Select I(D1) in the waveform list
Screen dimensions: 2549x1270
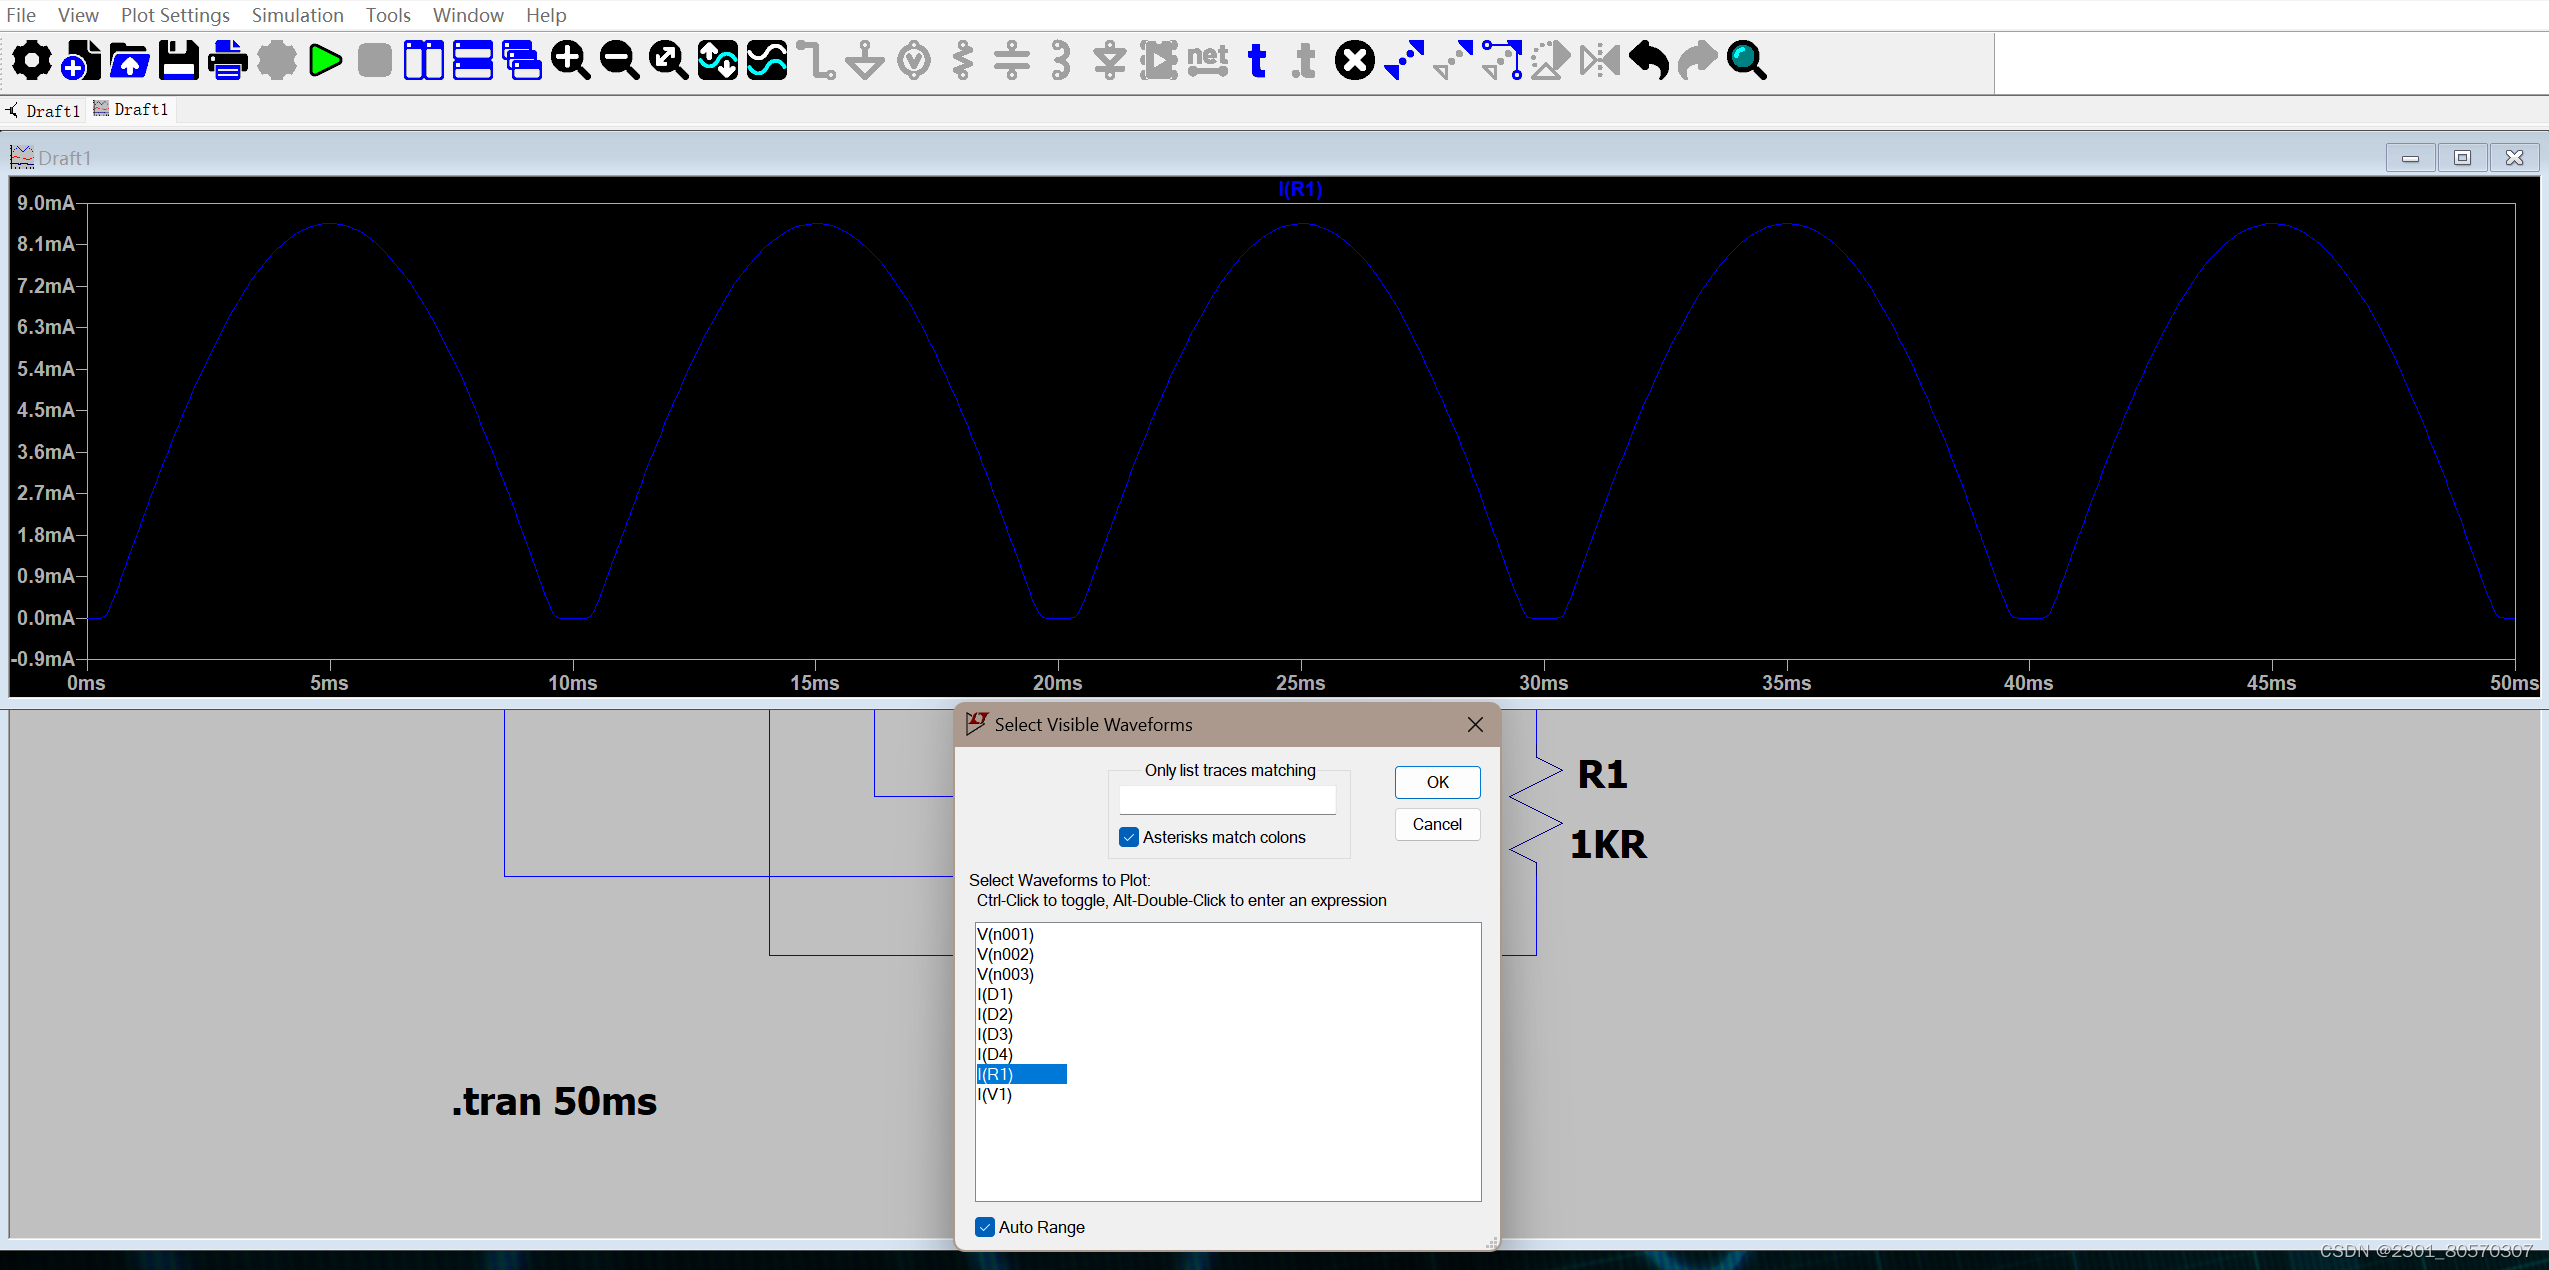coord(995,994)
